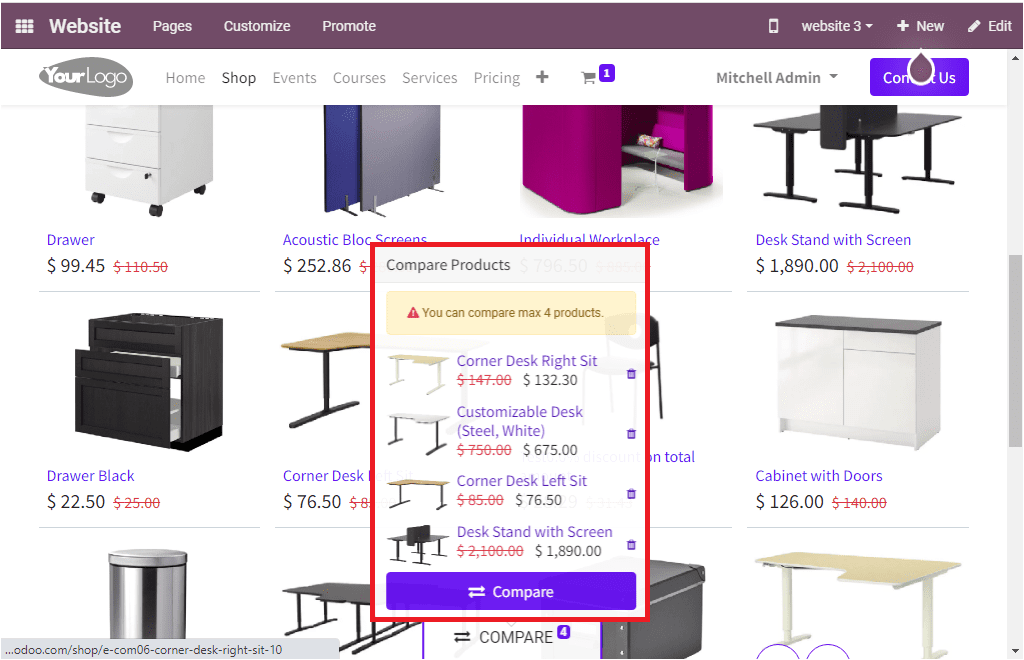Open the Cabinet with Doors product page
This screenshot has width=1024, height=660.
819,476
